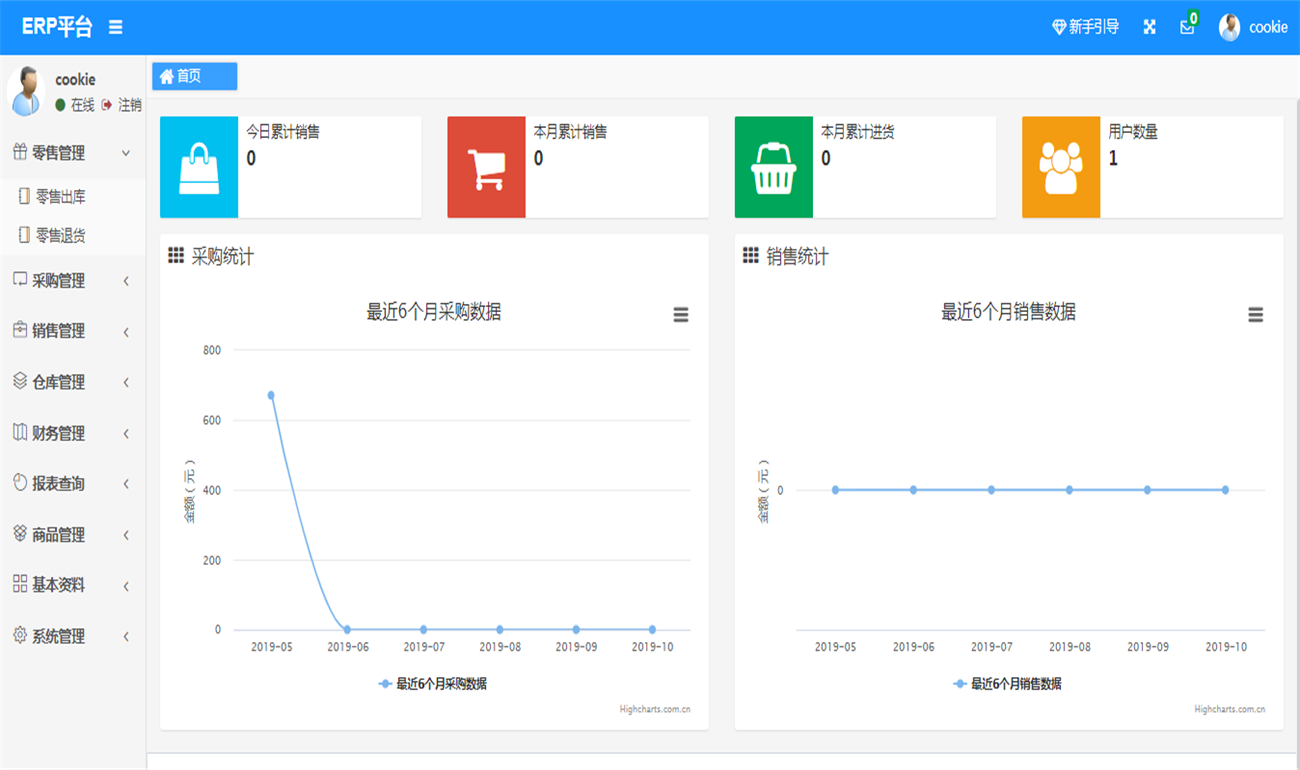This screenshot has width=1300, height=770.
Task: Toggle the sidebar hamburger menu icon
Action: [x=116, y=27]
